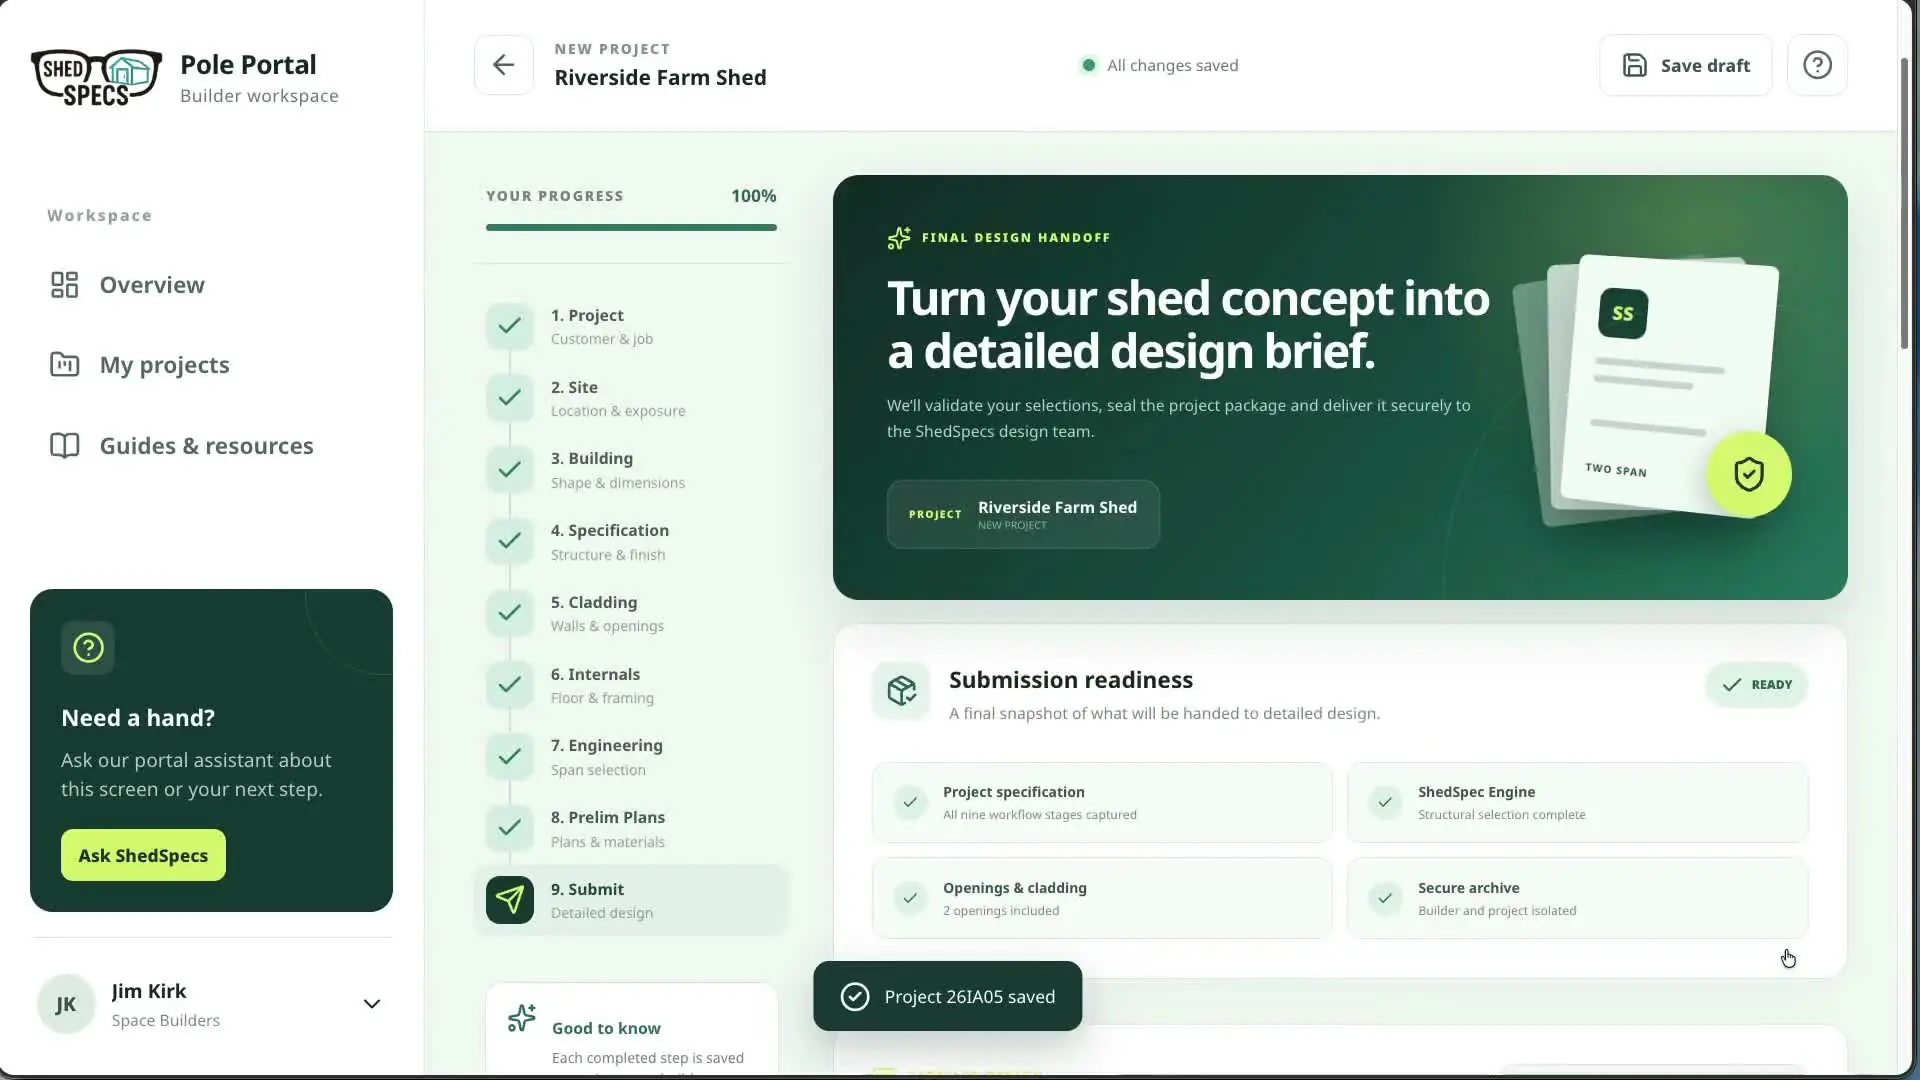Click the floppy disk icon in Save draft
The height and width of the screenshot is (1080, 1920).
point(1634,65)
